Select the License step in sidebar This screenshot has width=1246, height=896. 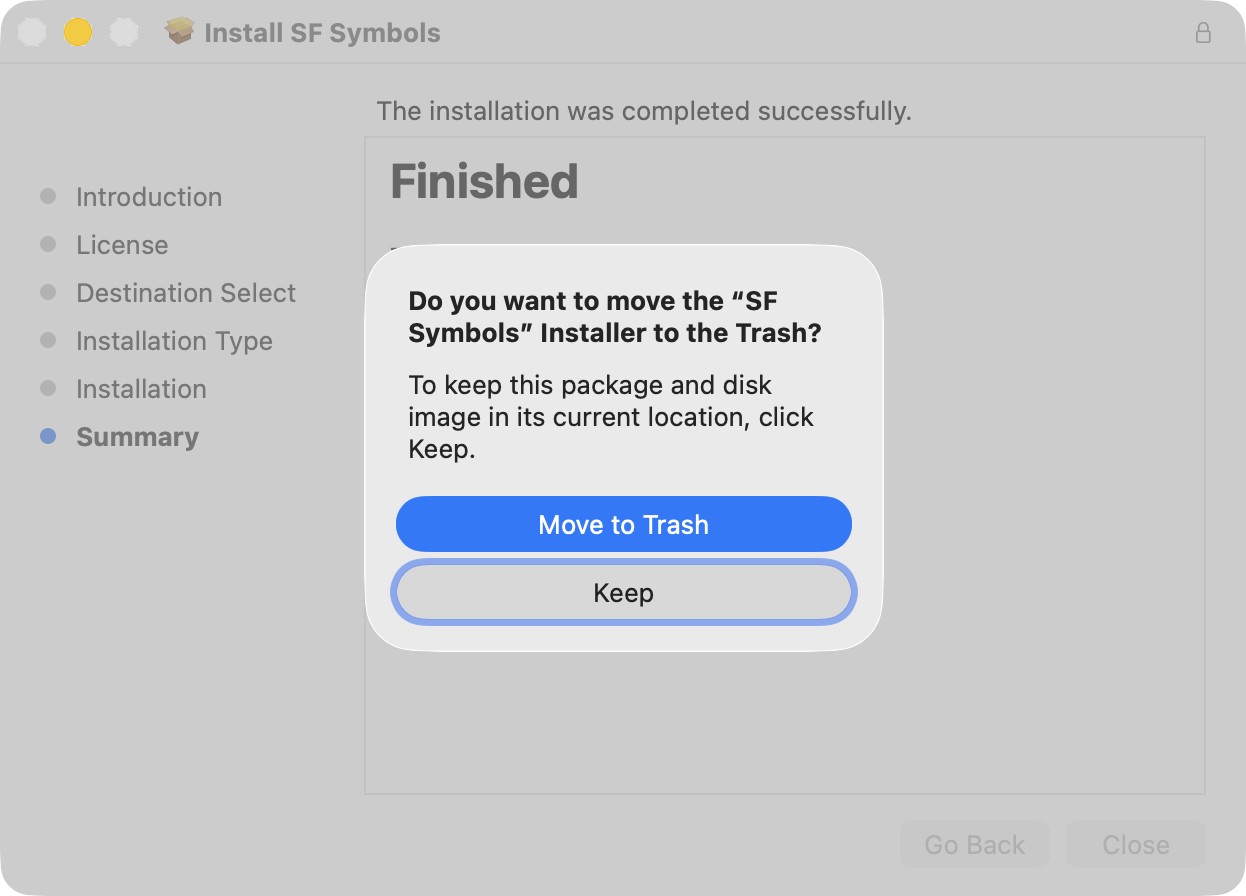[122, 245]
